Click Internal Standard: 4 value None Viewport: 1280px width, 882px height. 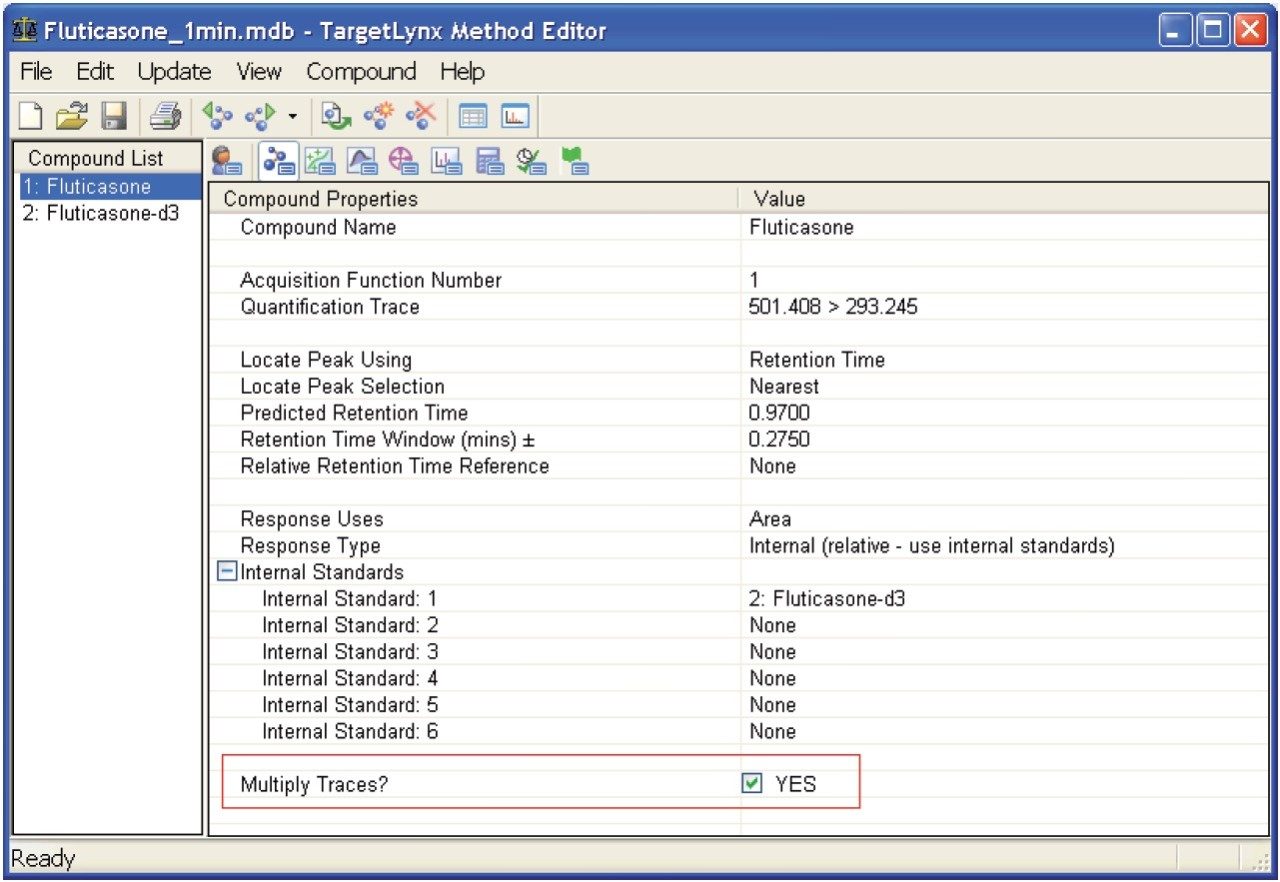pyautogui.click(x=773, y=678)
